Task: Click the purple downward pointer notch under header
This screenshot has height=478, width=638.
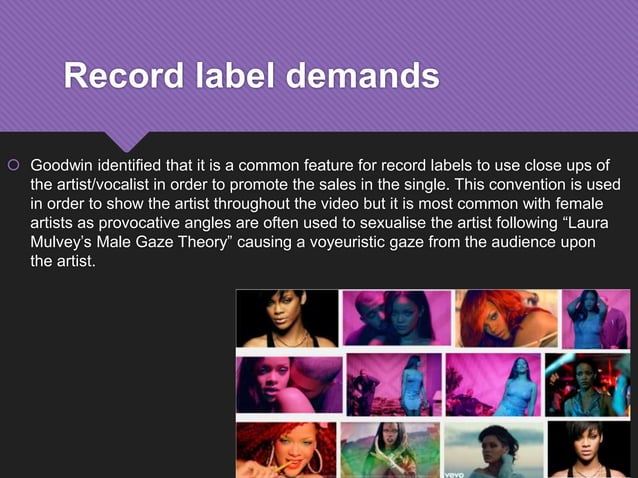Action: coord(127,141)
